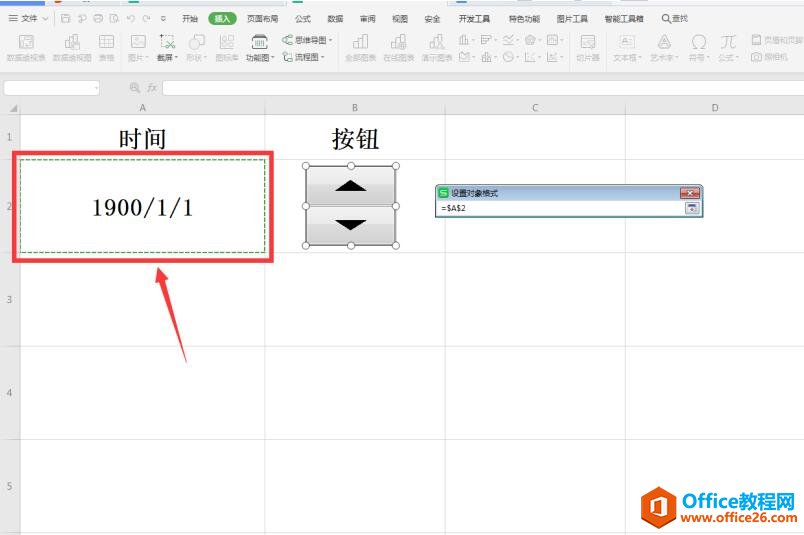This screenshot has height=535, width=804.
Task: Click the 全部图表 (All Charts) icon
Action: tap(360, 46)
